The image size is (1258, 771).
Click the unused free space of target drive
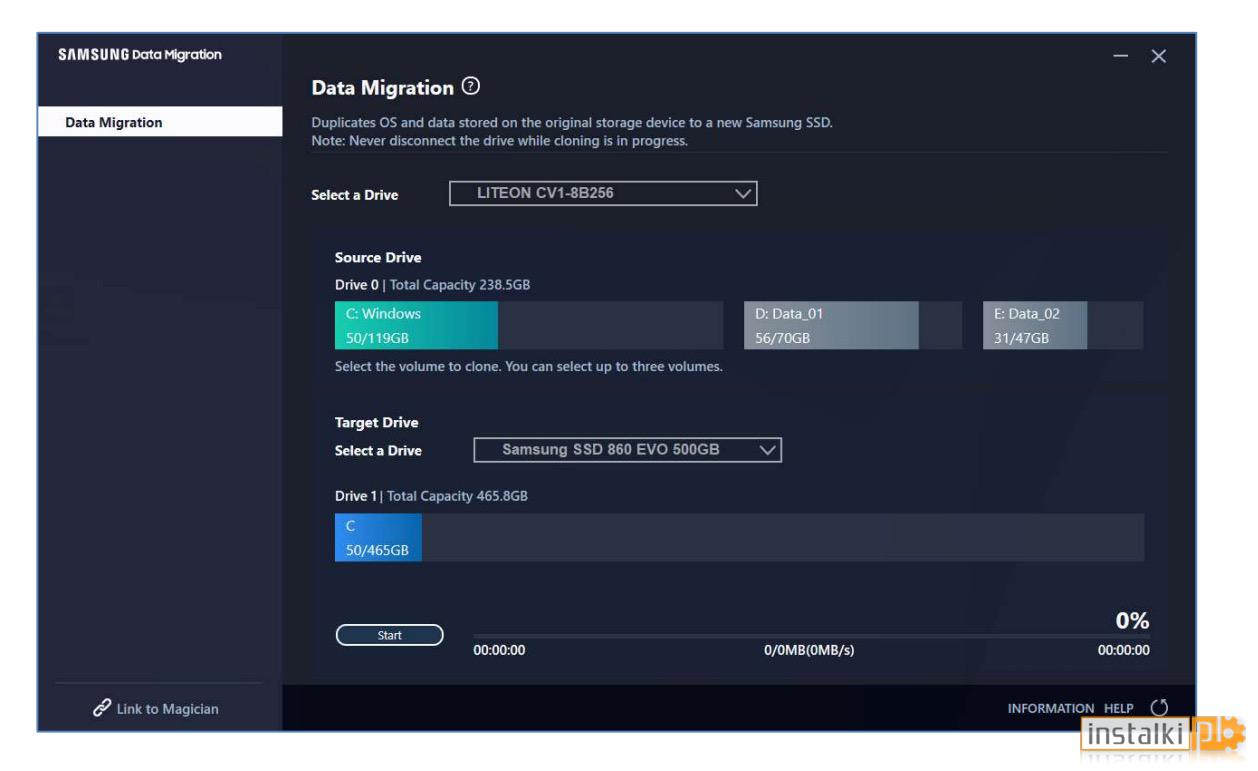pos(783,538)
